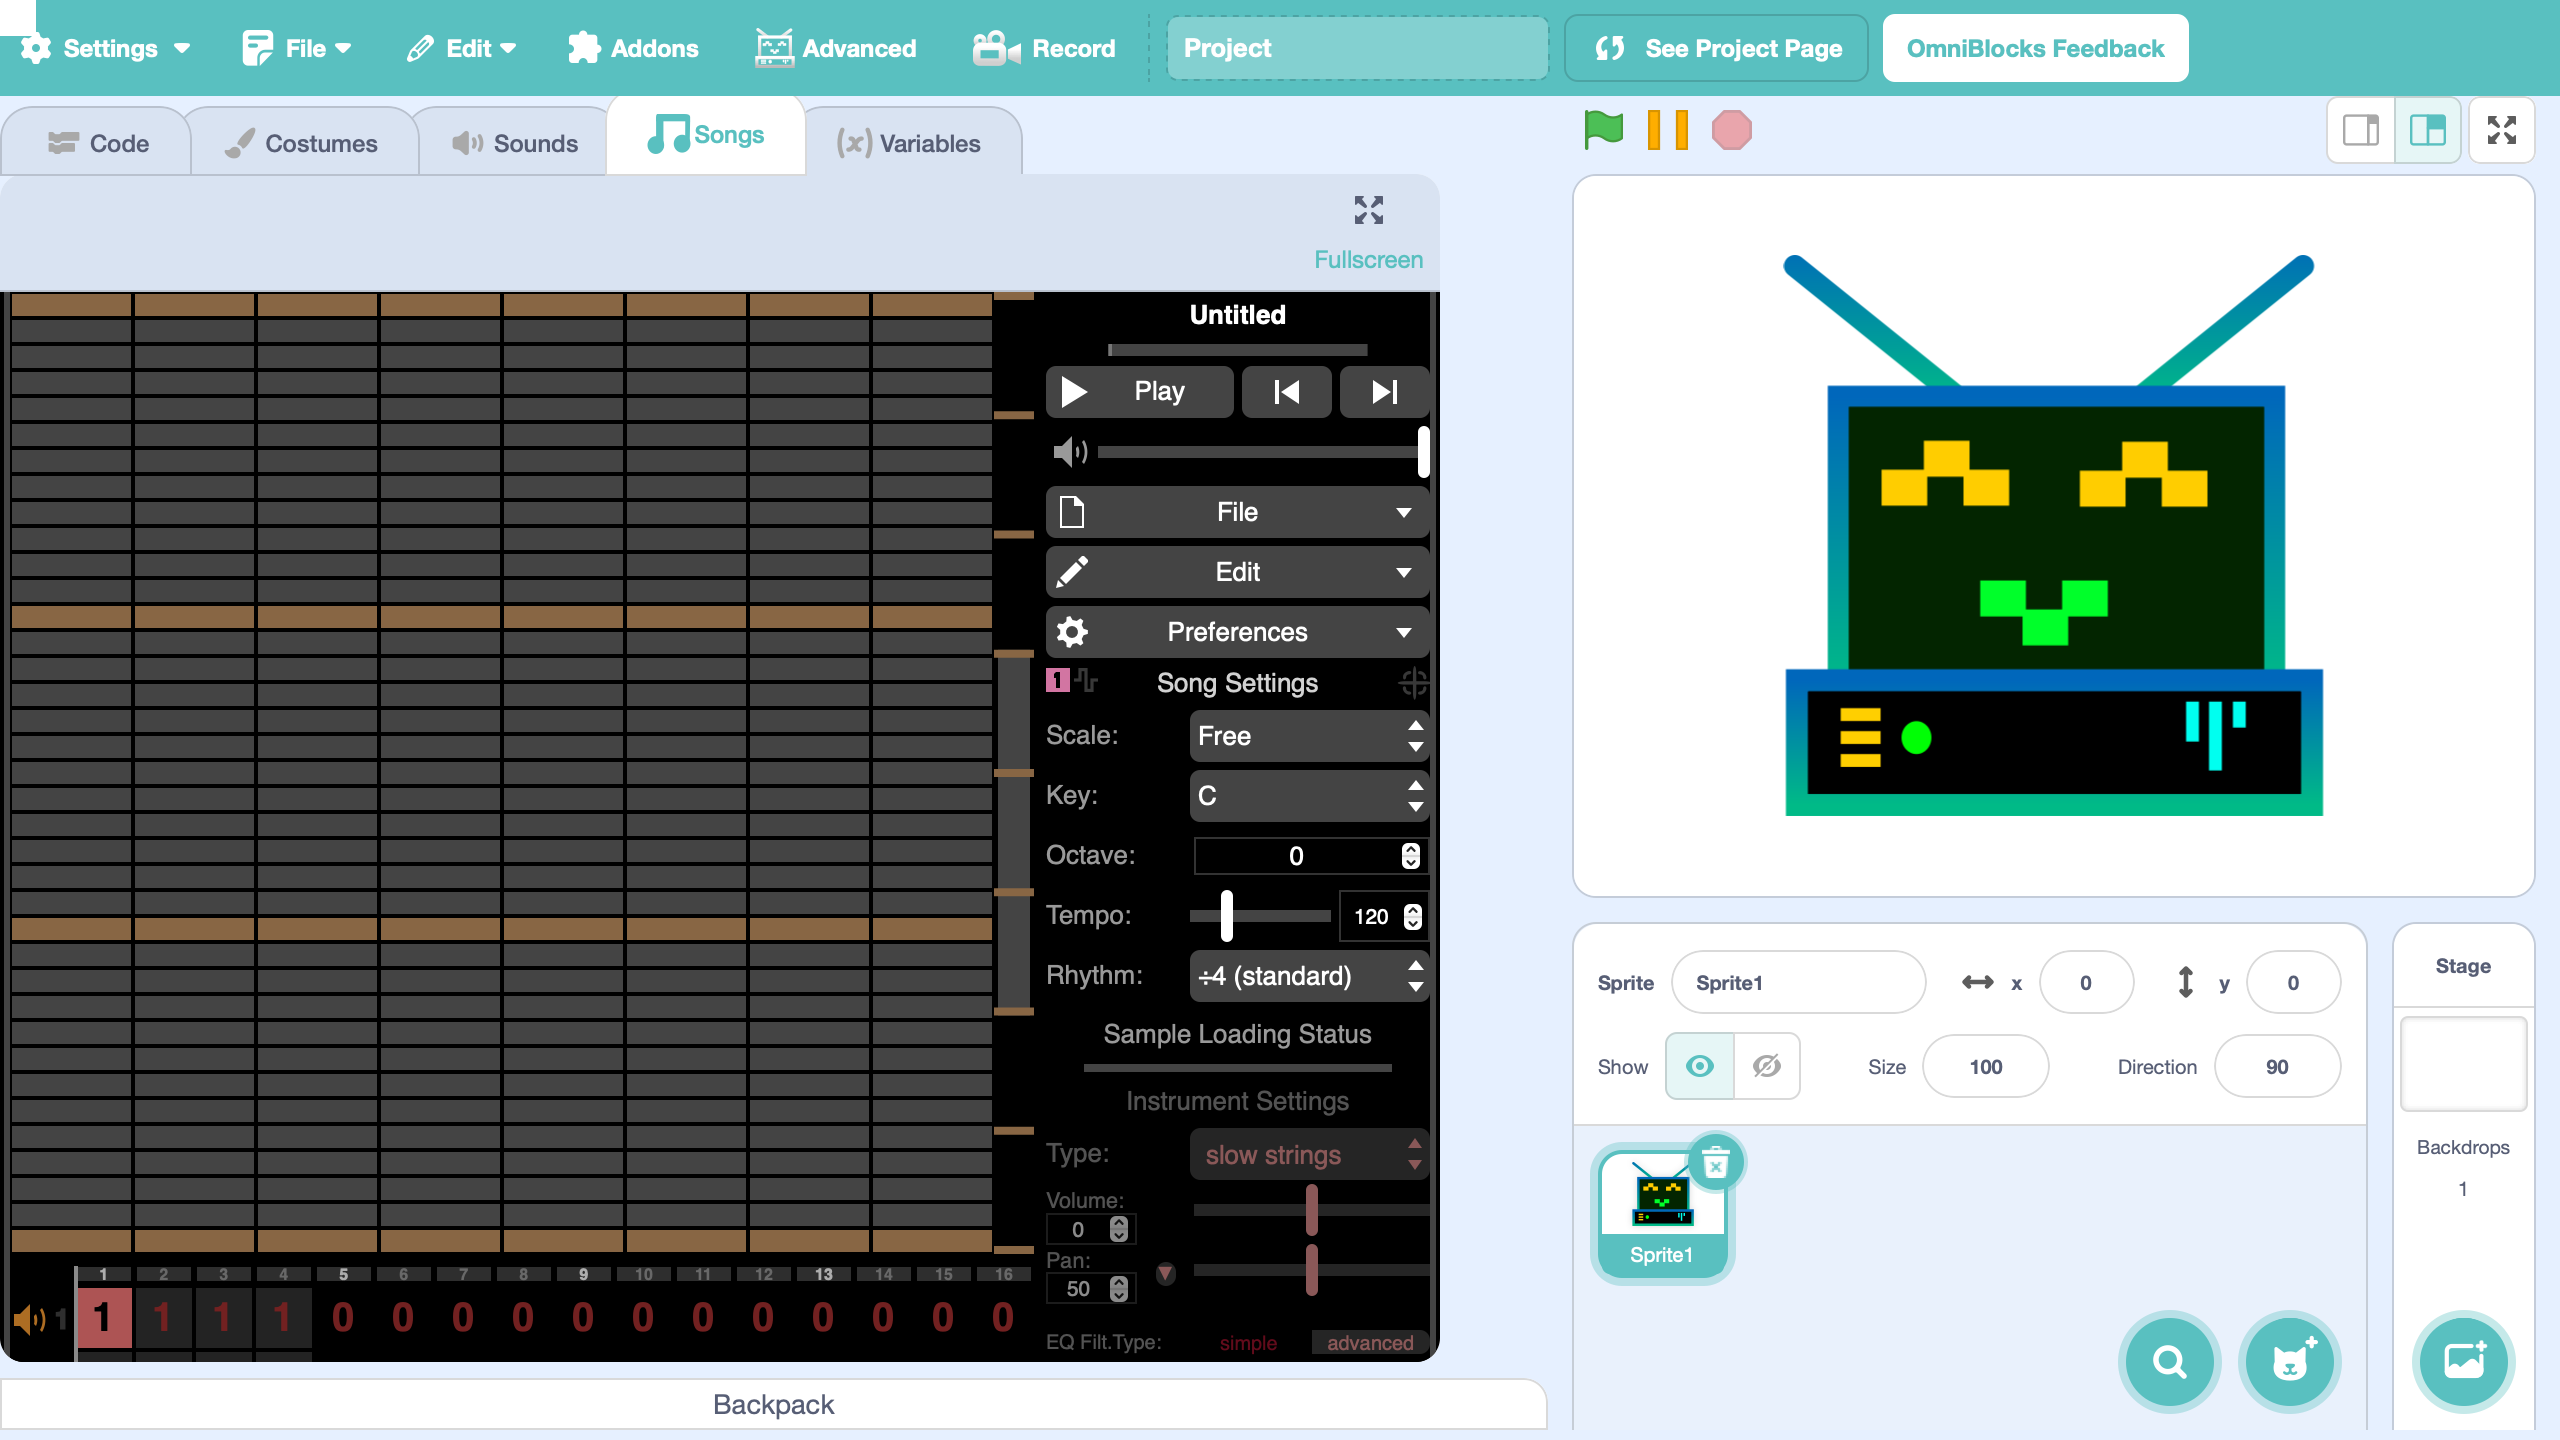Click the See Project Page button

pyautogui.click(x=1716, y=48)
